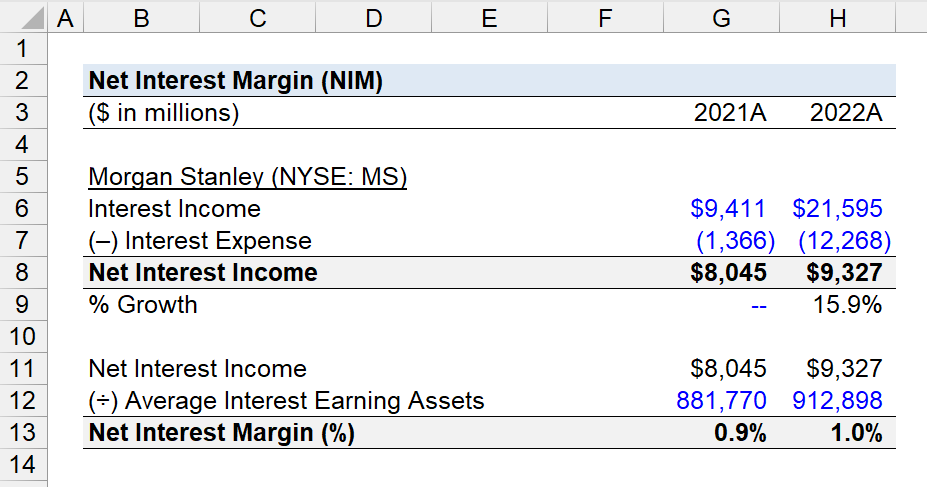Click bold 'Net Interest Income' label in row 8
Image resolution: width=927 pixels, height=487 pixels.
click(x=203, y=272)
